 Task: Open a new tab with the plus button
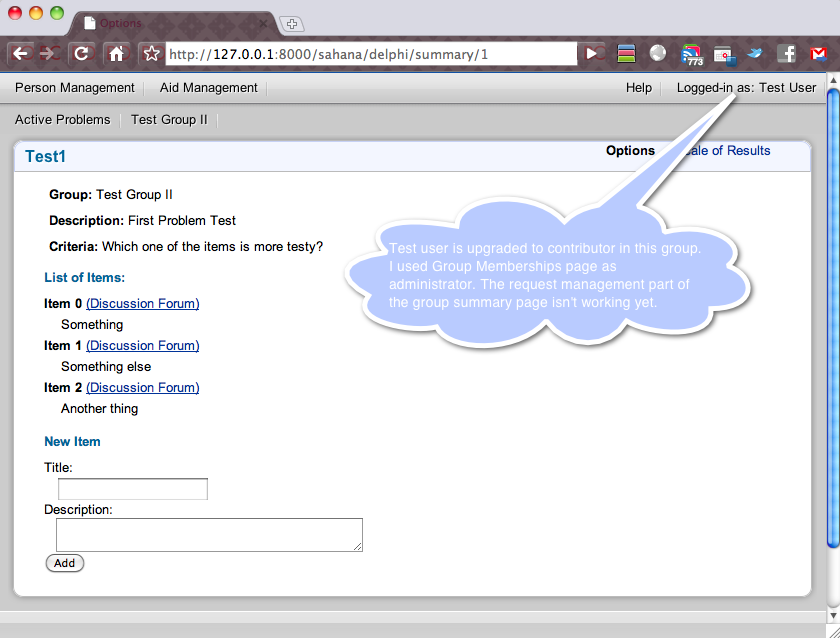(292, 24)
